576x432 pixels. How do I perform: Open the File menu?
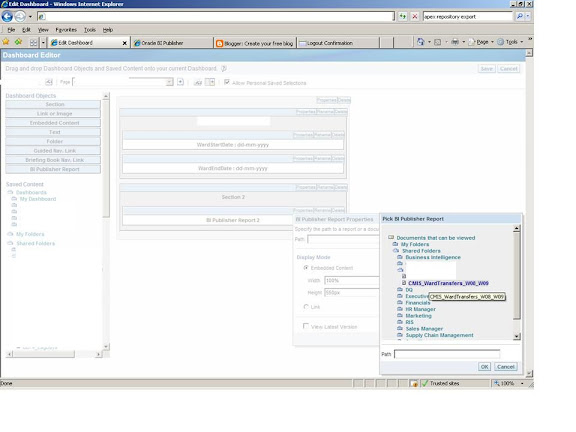pos(11,30)
